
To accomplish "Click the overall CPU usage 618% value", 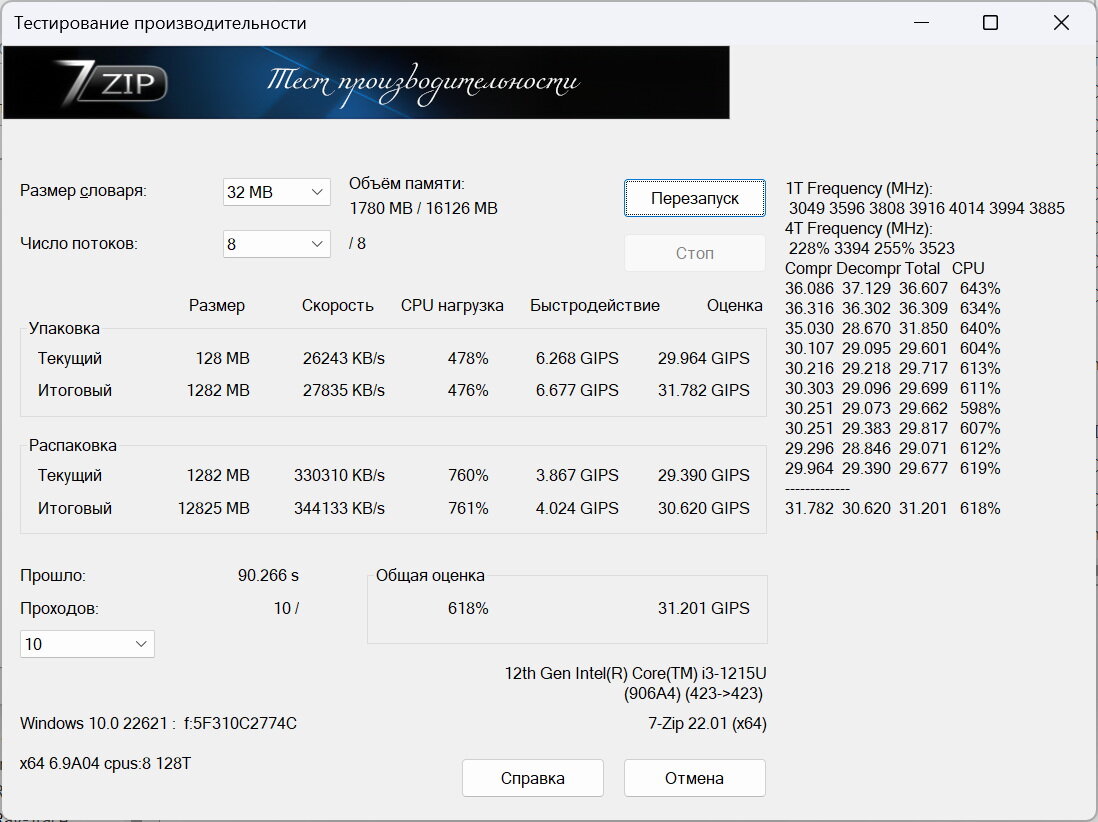I will click(468, 608).
